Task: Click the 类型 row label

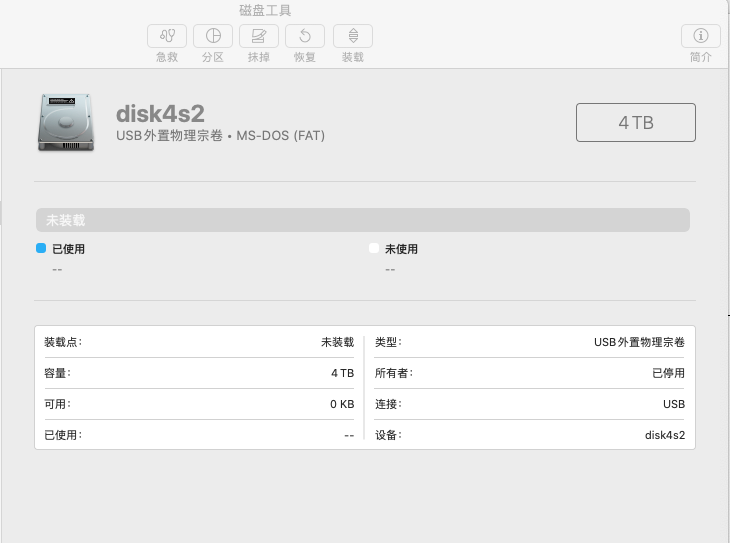Action: click(x=388, y=342)
